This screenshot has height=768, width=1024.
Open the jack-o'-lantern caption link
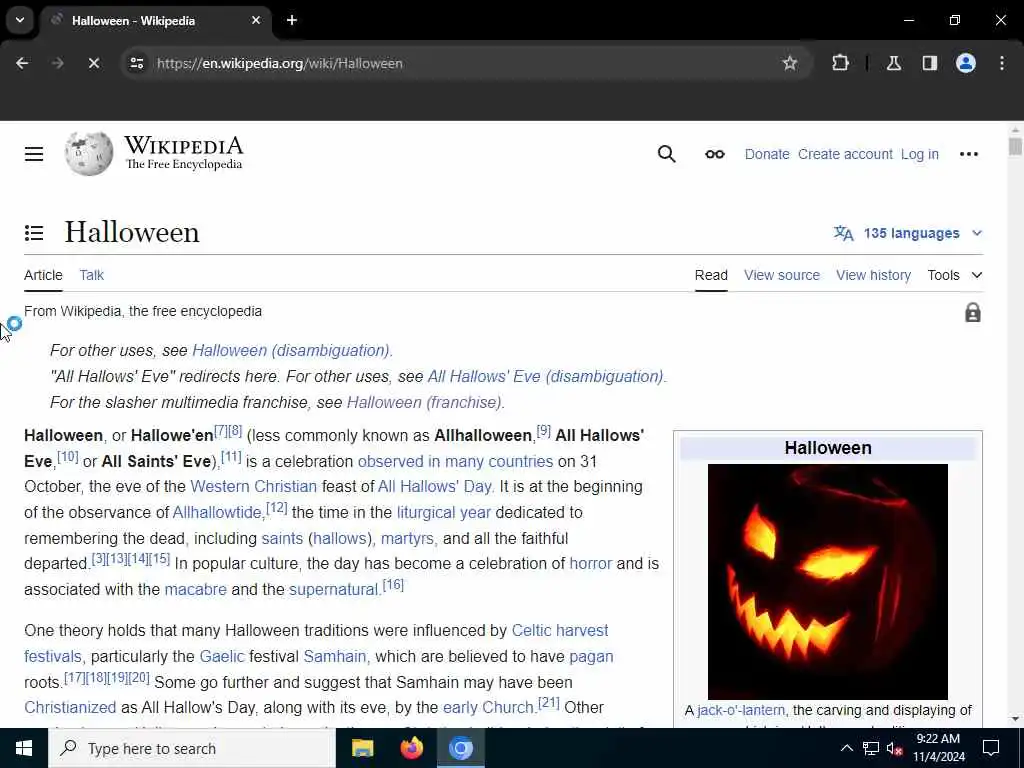(x=741, y=710)
